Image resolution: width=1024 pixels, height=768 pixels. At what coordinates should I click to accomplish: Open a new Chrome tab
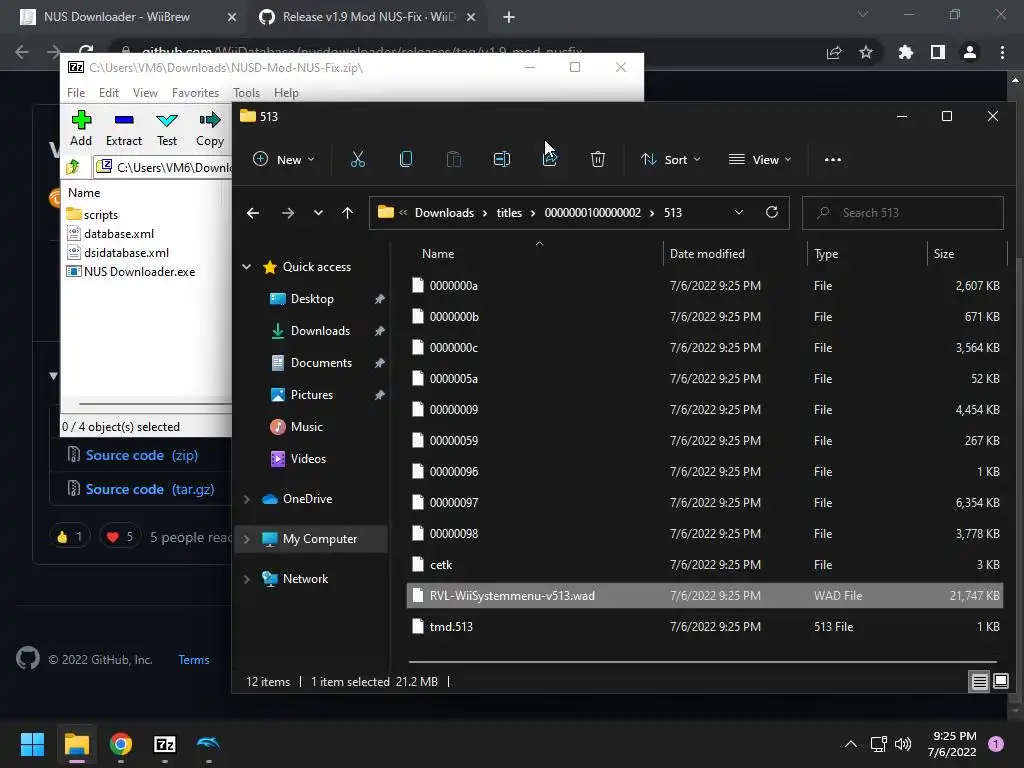click(509, 17)
